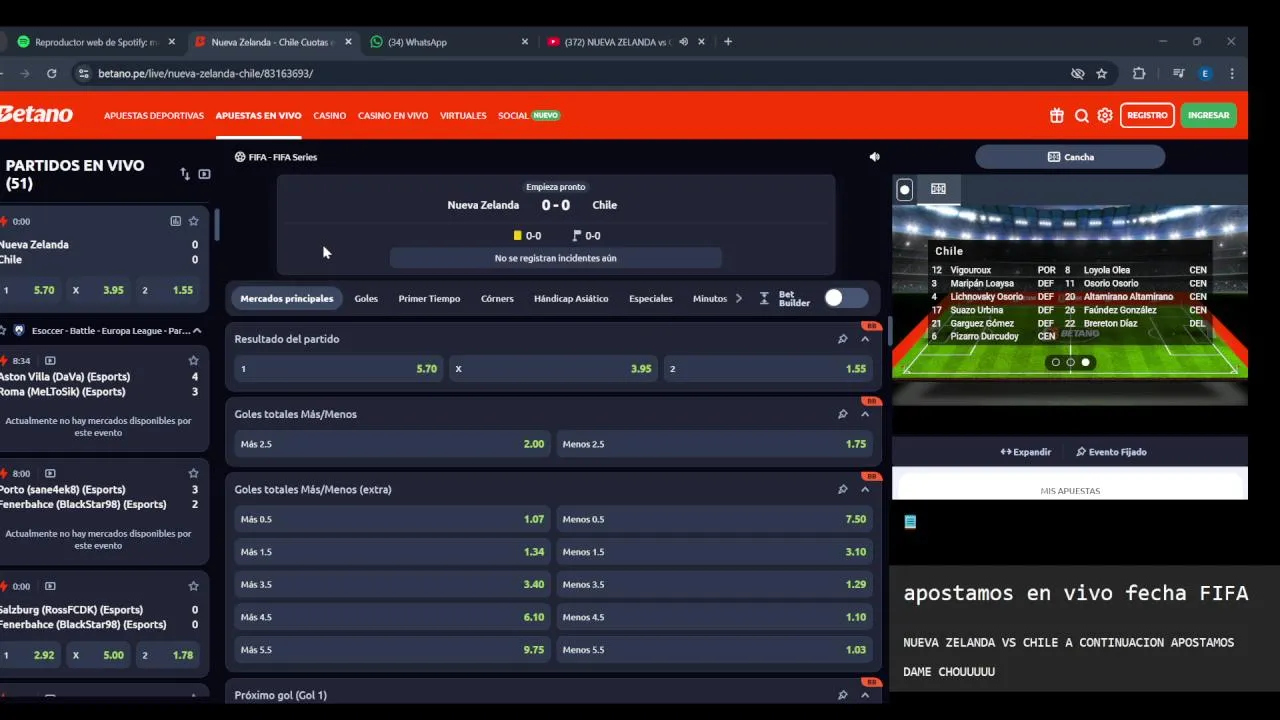Switch to Córners tab
1280x720 pixels.
[497, 298]
